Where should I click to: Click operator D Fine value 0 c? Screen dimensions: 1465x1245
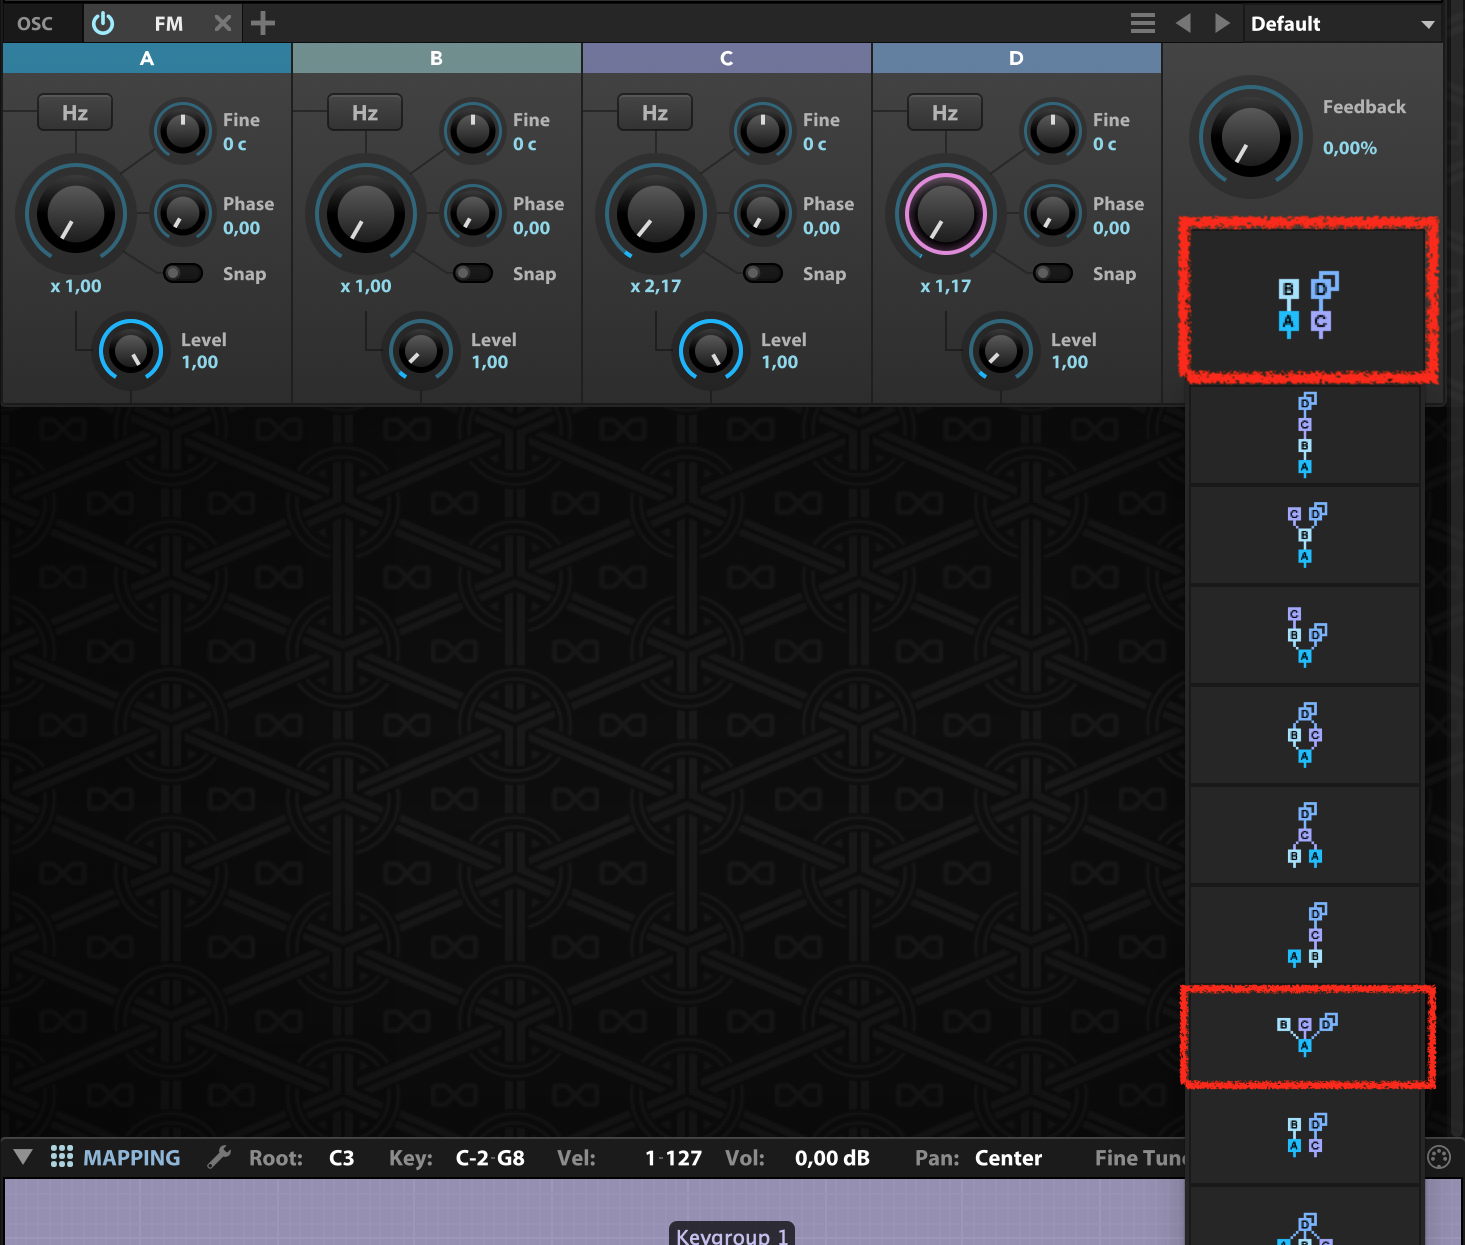click(1105, 144)
